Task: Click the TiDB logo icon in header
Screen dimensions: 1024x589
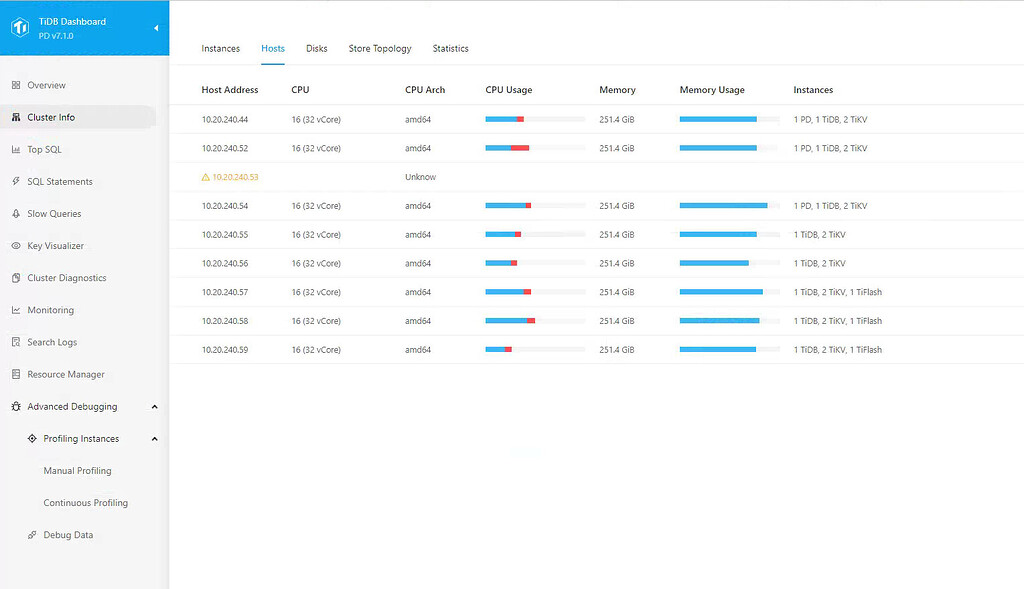Action: coord(21,27)
